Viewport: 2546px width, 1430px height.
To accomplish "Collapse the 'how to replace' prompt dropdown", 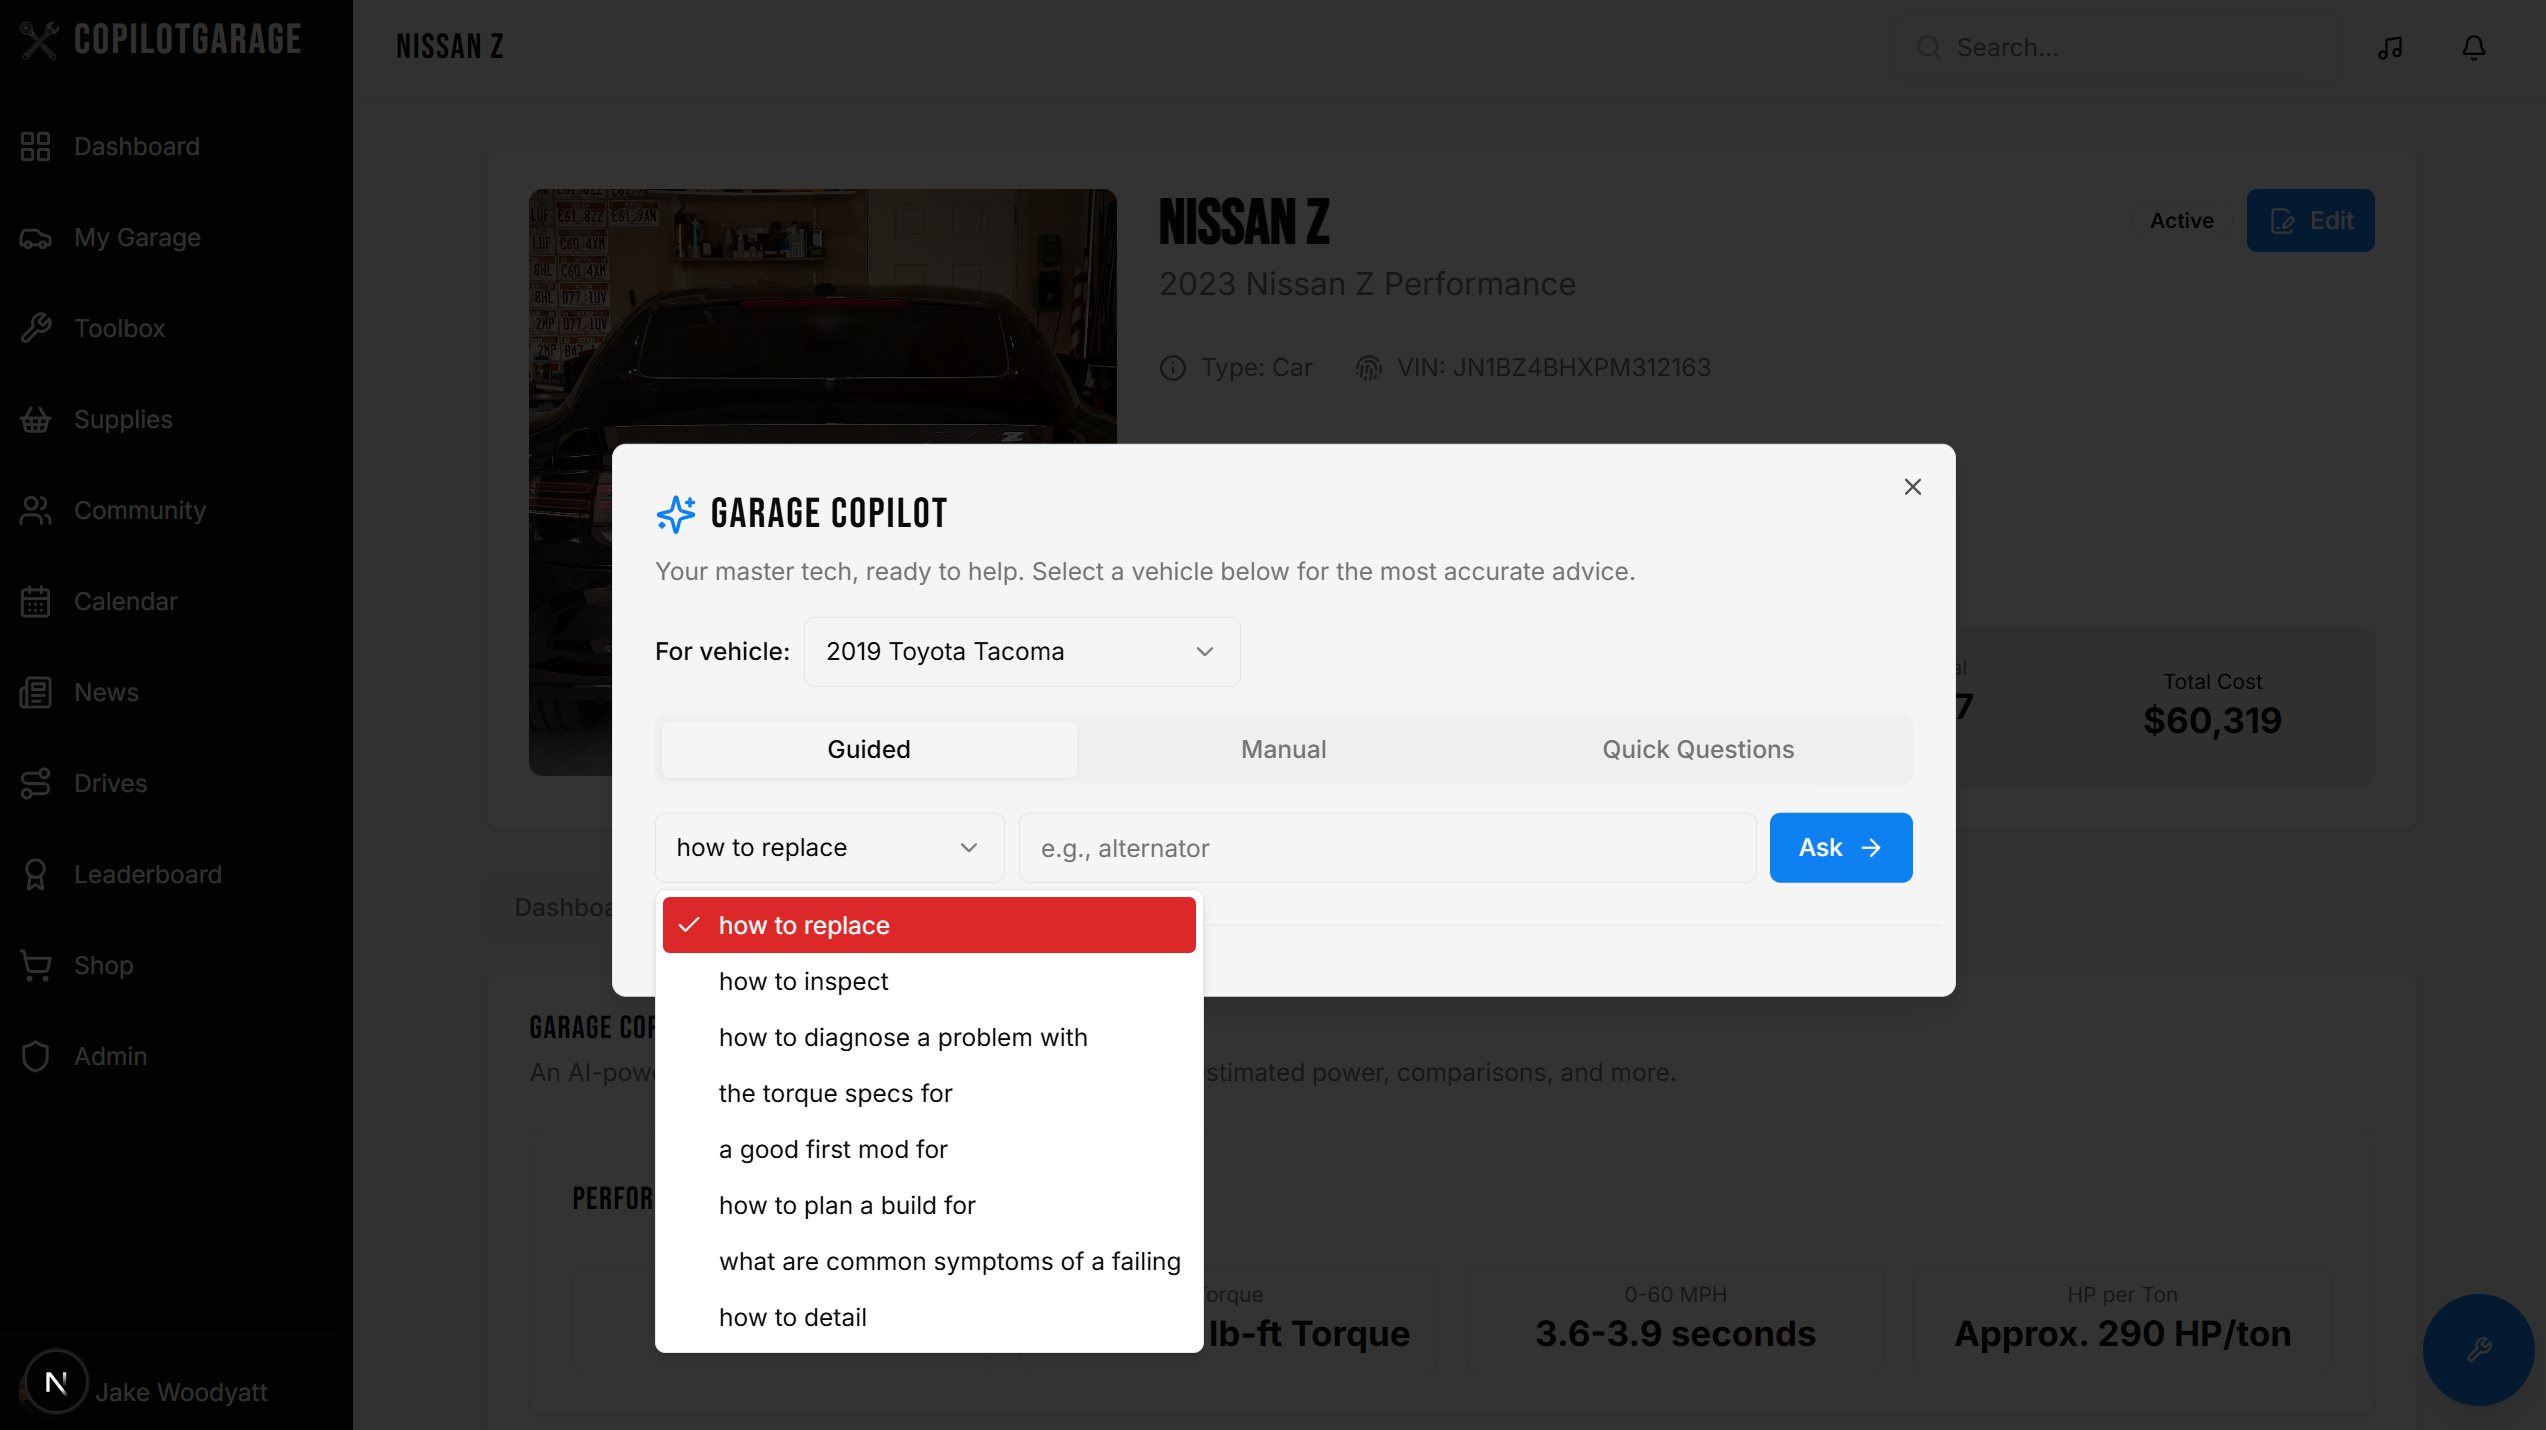I will (829, 848).
